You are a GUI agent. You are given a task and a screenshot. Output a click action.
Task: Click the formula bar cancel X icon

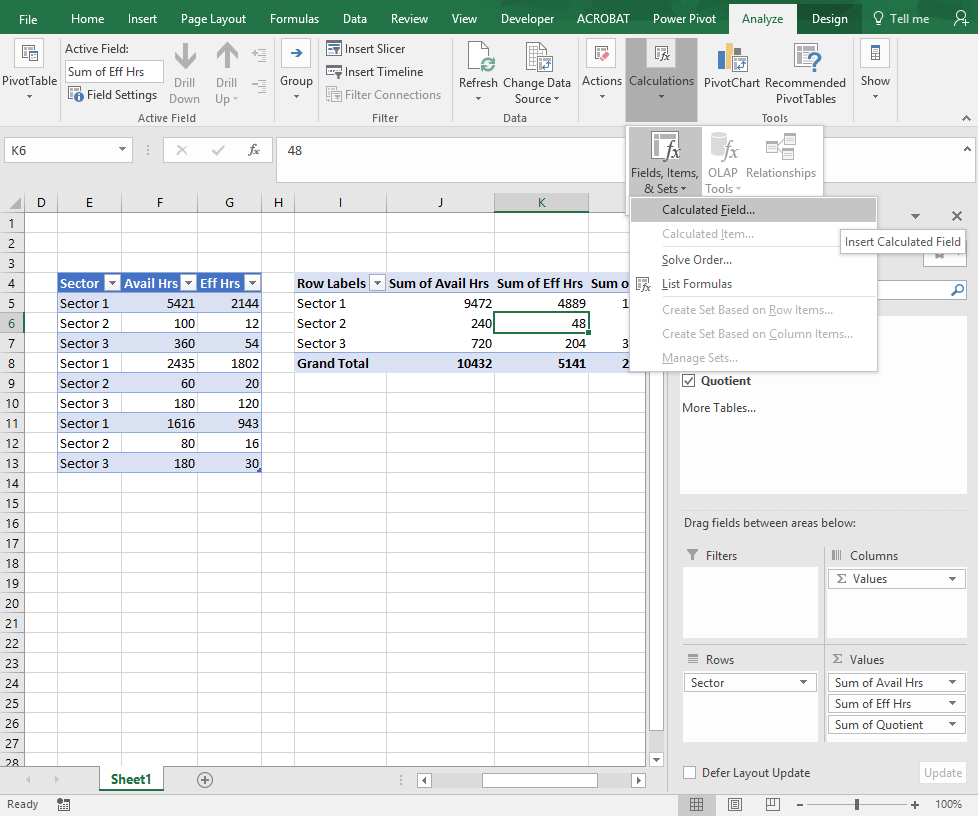182,150
